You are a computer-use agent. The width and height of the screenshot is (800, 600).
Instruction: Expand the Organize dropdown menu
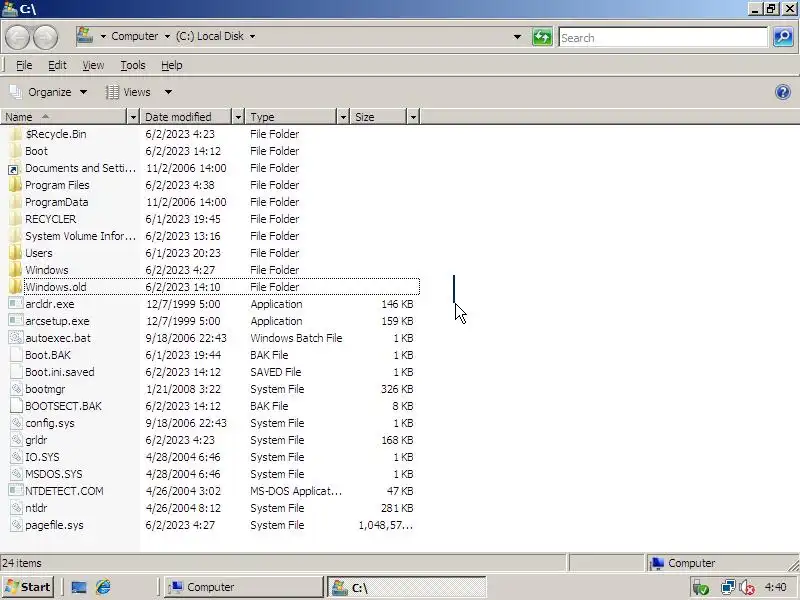[83, 92]
